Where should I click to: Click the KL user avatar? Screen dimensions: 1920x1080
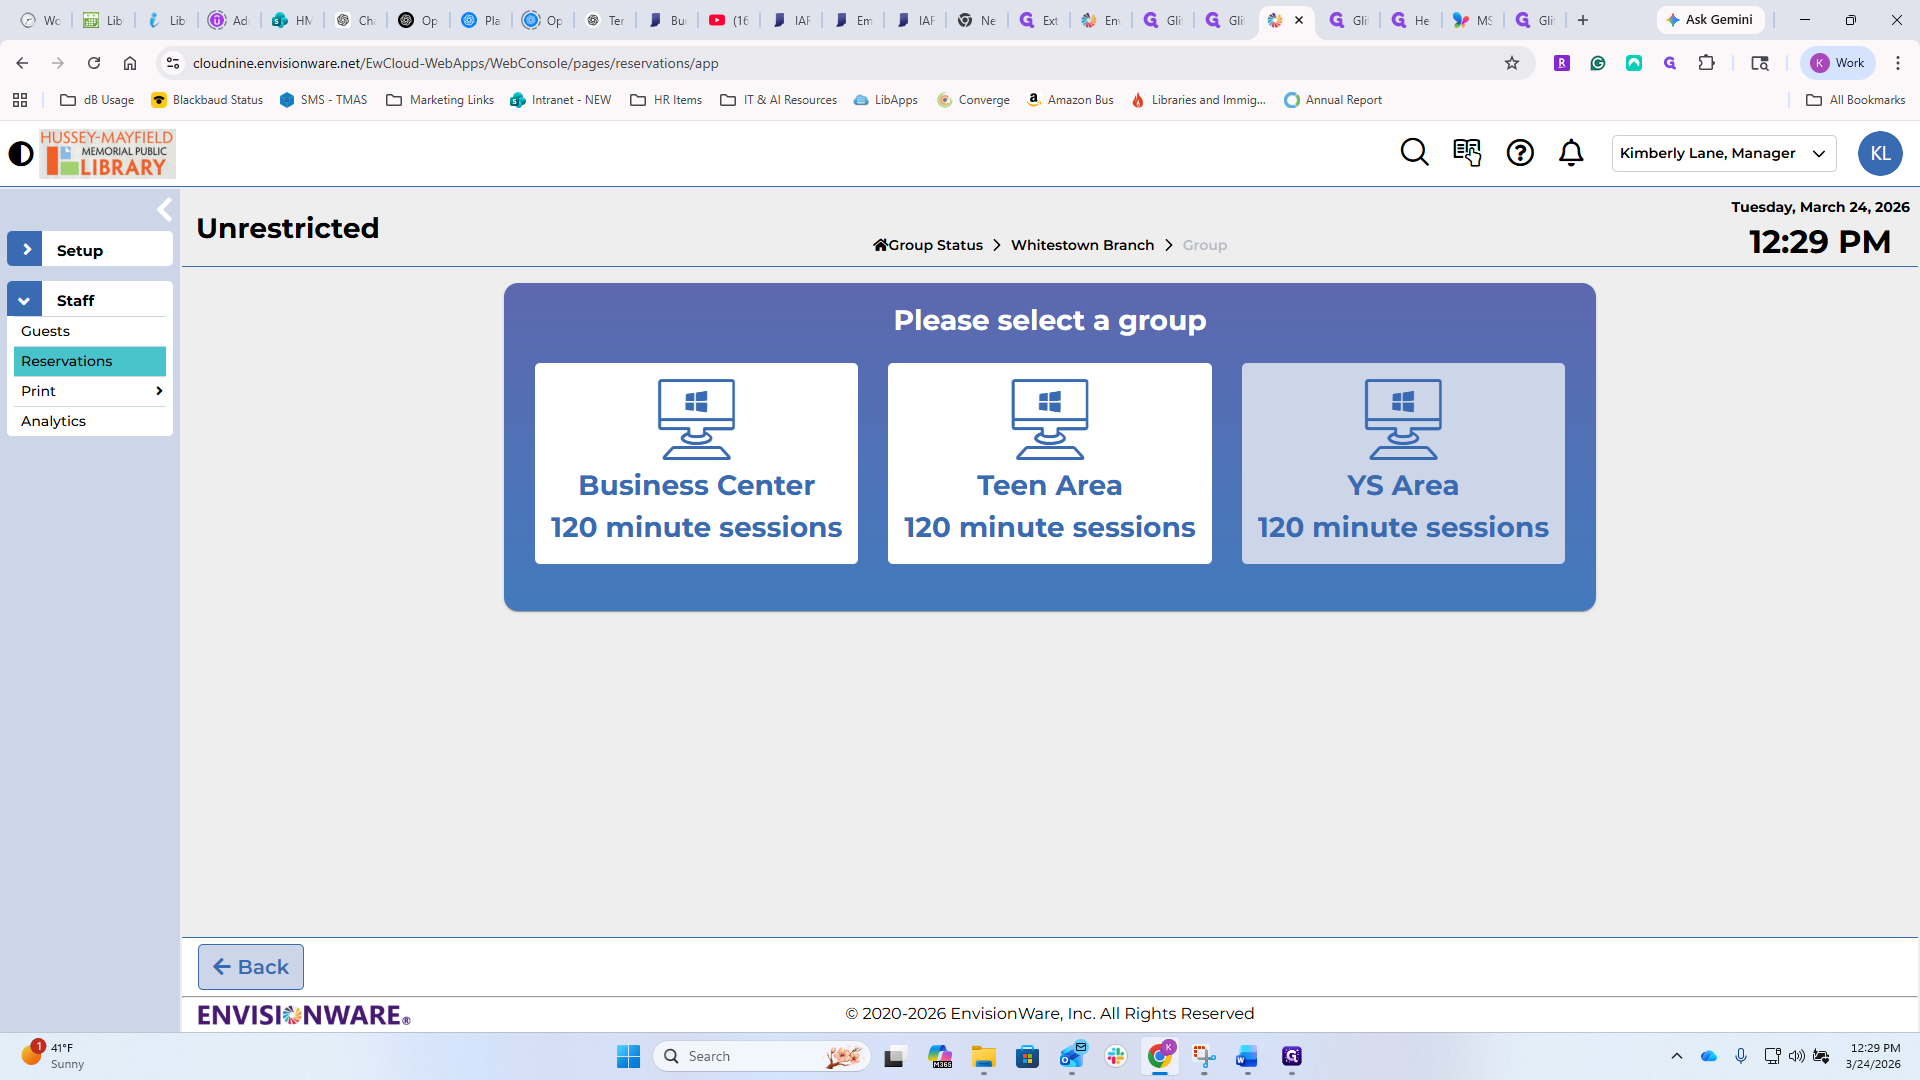1879,153
